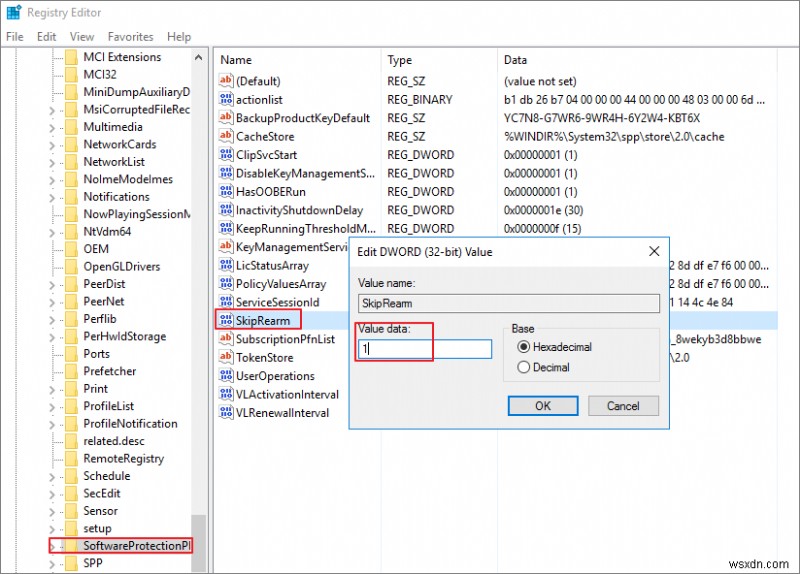The height and width of the screenshot is (574, 800).
Task: Select the ProfileList key in tree
Action: tap(109, 406)
